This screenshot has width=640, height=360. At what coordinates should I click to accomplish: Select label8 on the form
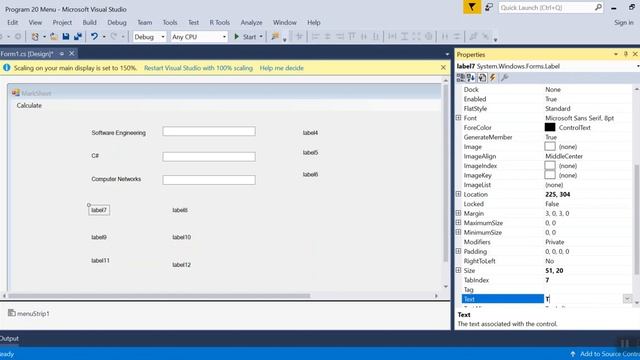[180, 210]
